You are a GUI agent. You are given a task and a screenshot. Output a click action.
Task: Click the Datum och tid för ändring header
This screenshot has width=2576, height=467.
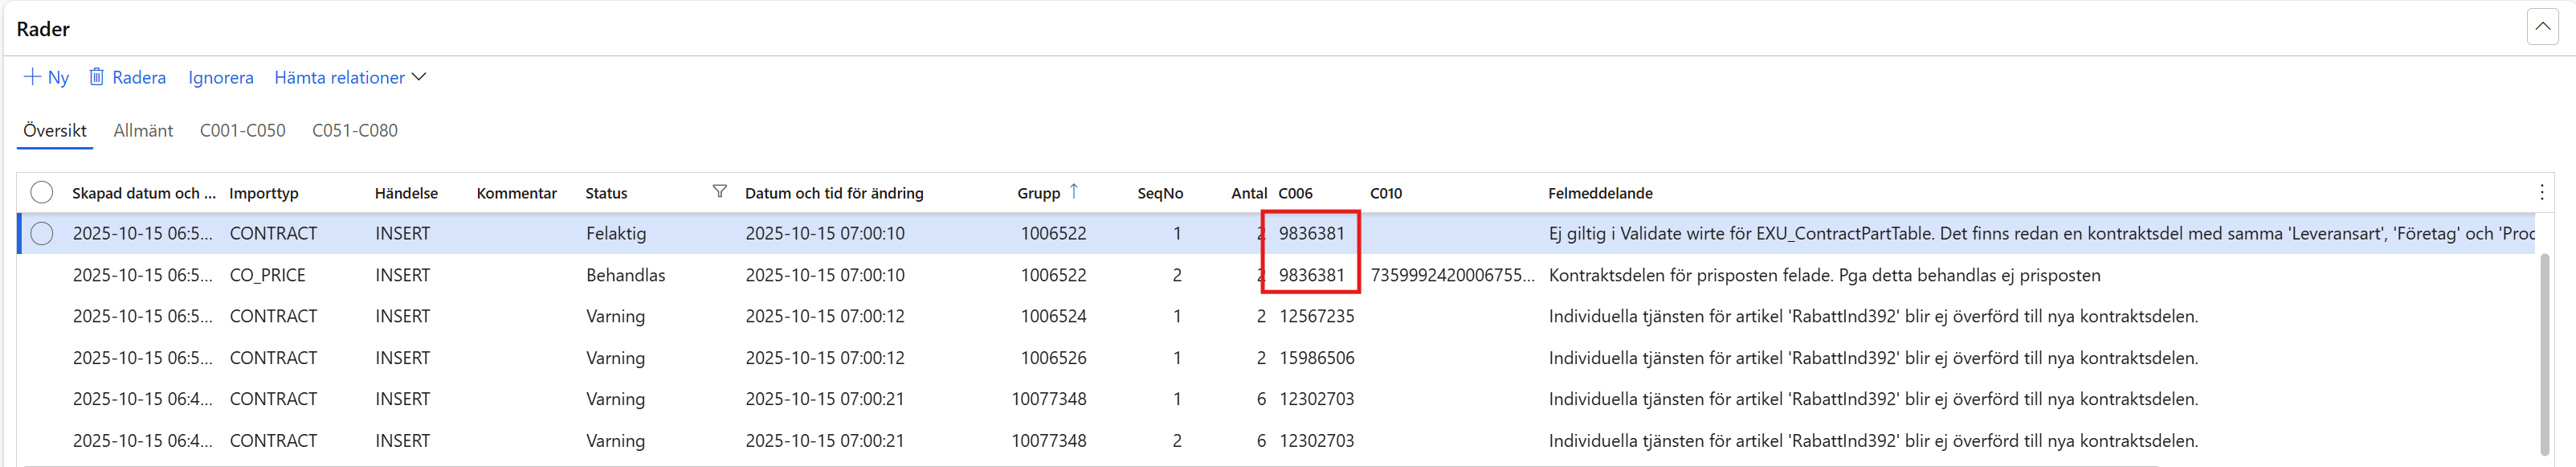[x=834, y=194]
